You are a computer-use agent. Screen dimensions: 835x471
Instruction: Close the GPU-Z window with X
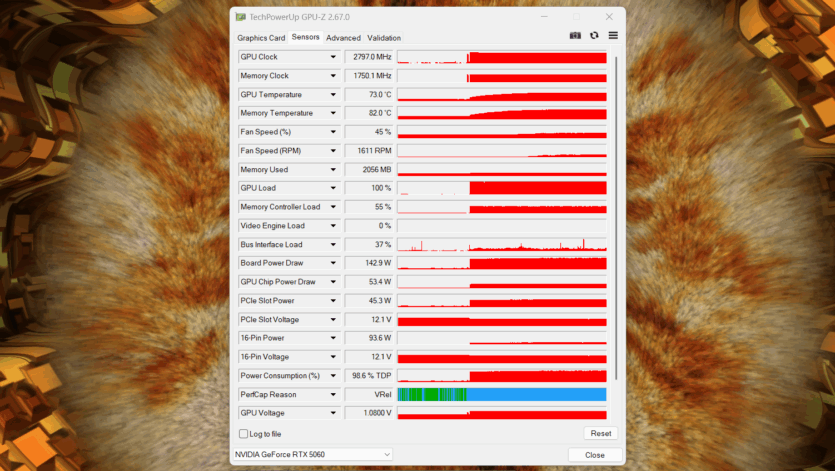609,17
